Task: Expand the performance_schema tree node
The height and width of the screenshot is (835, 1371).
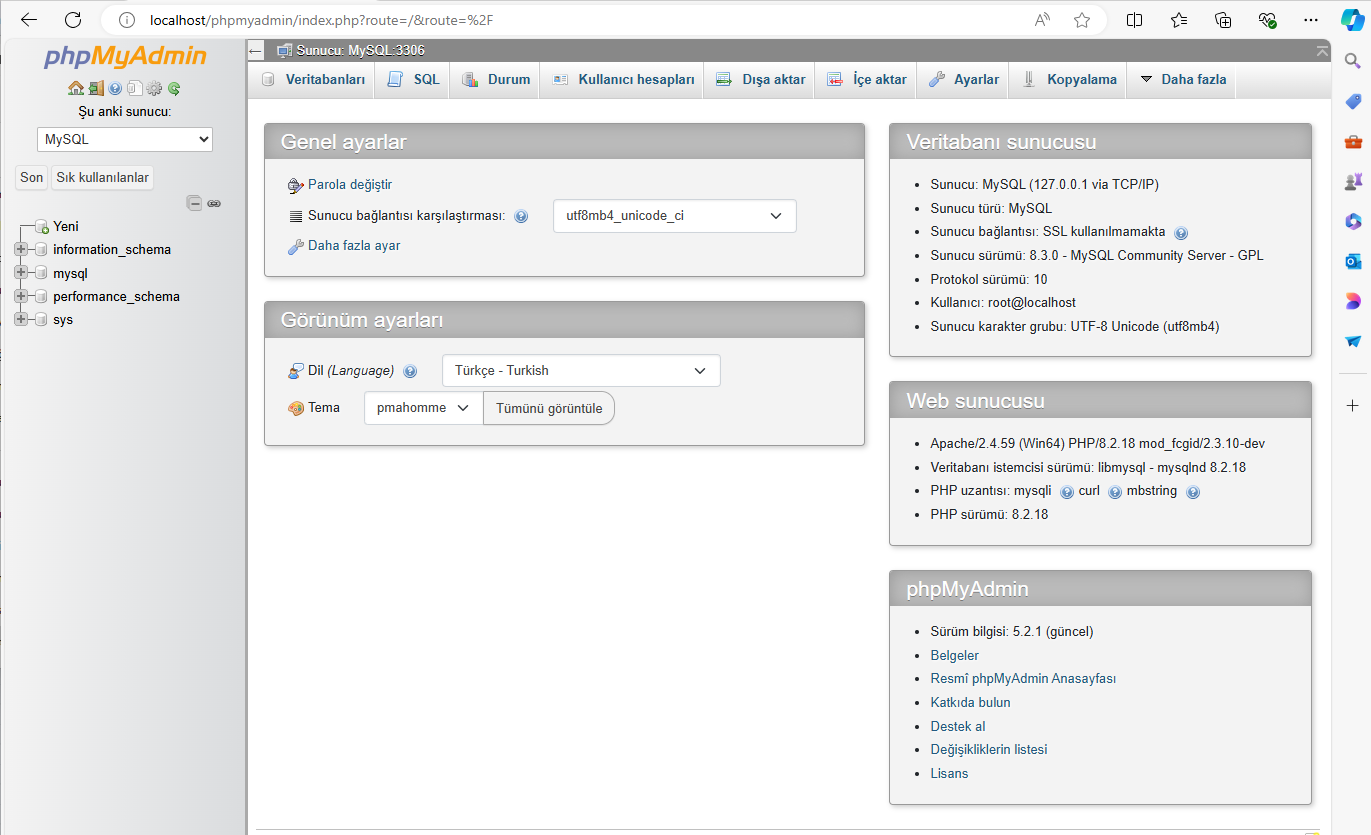Action: point(21,297)
